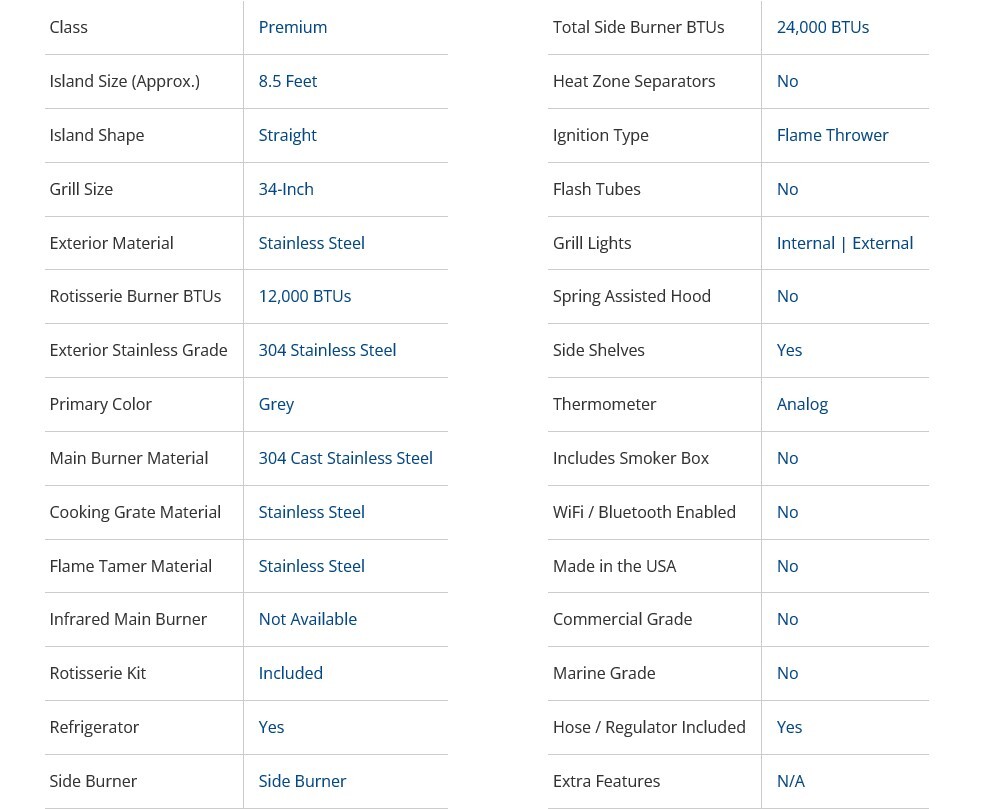Screen dimensions: 998x809
Task: Click the Stainless Steel exterior material link
Action: 311,243
